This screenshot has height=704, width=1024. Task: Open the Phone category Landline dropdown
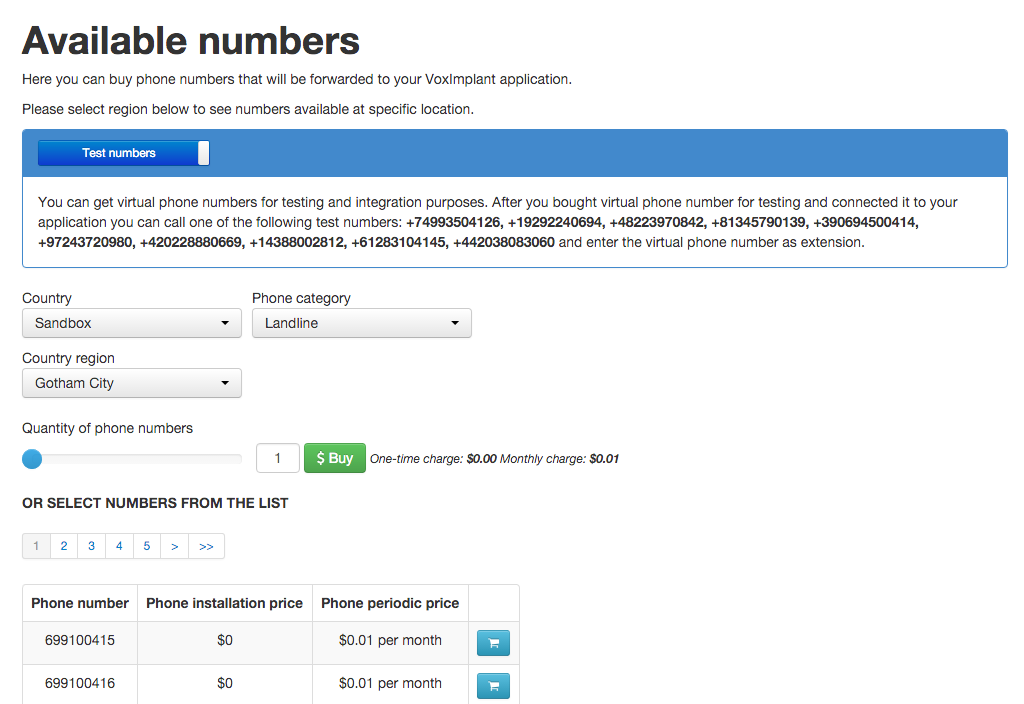(362, 323)
